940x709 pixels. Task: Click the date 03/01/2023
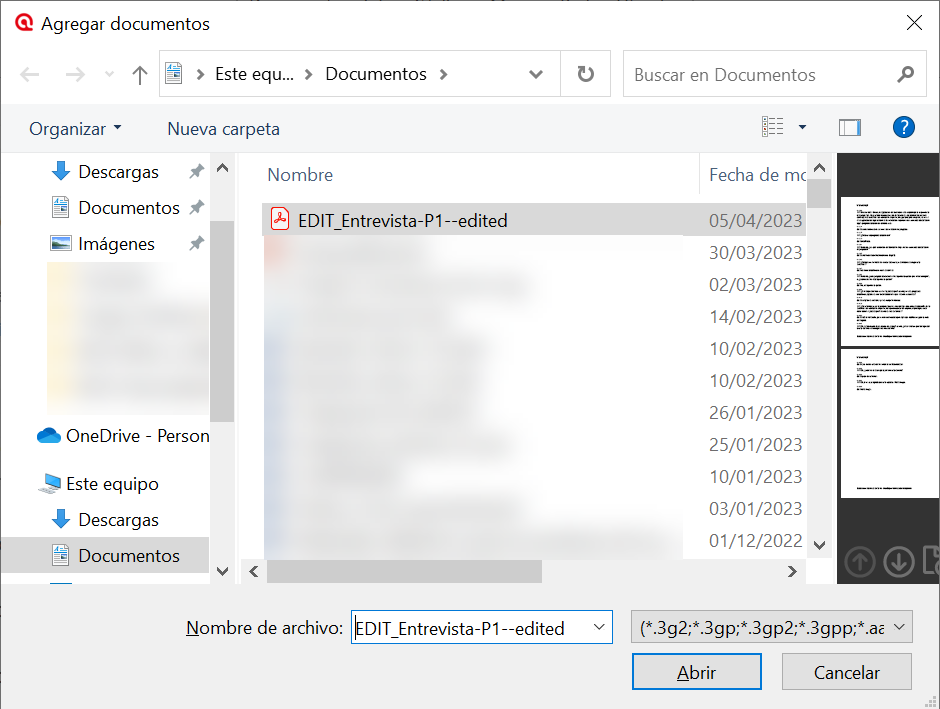pyautogui.click(x=755, y=508)
